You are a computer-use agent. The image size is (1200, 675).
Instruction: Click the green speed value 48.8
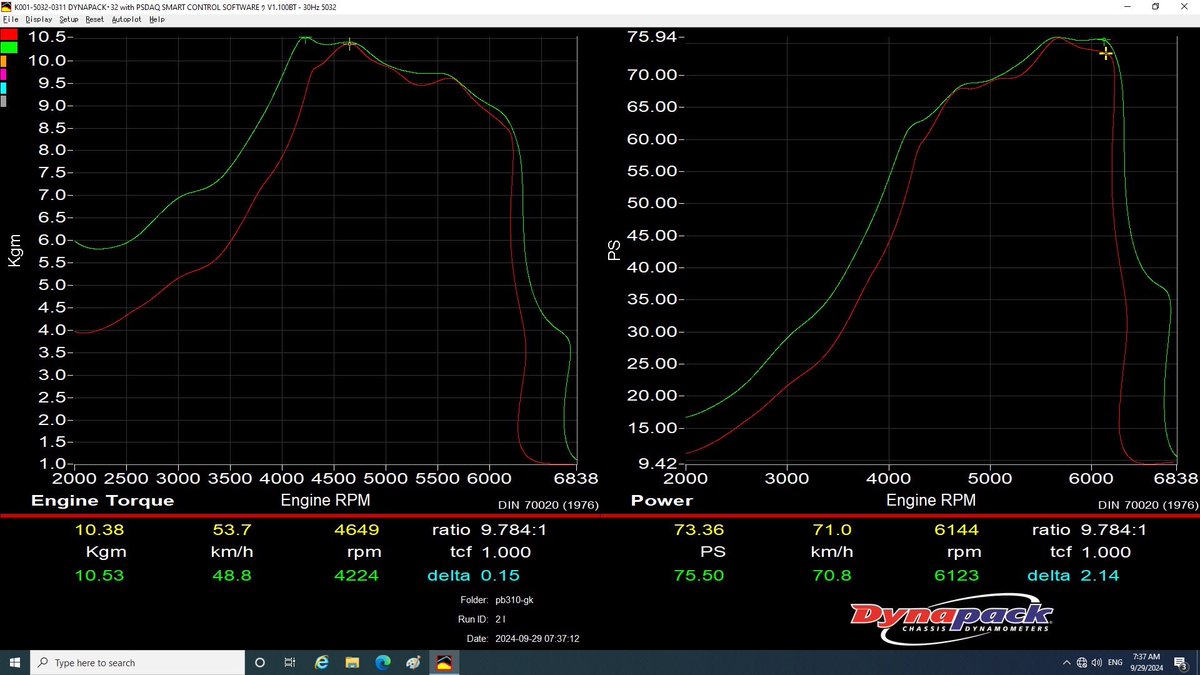coord(231,575)
